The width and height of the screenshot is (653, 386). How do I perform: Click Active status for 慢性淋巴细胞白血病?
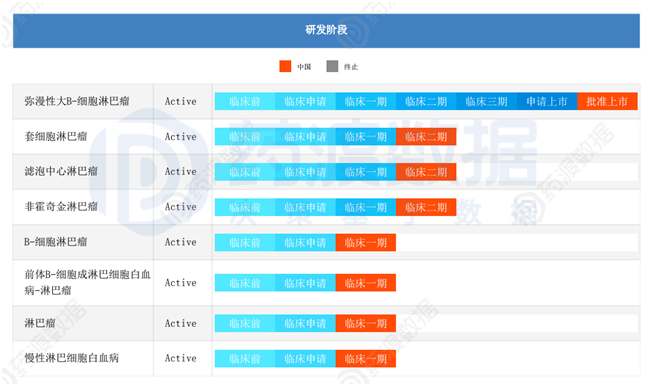(181, 358)
